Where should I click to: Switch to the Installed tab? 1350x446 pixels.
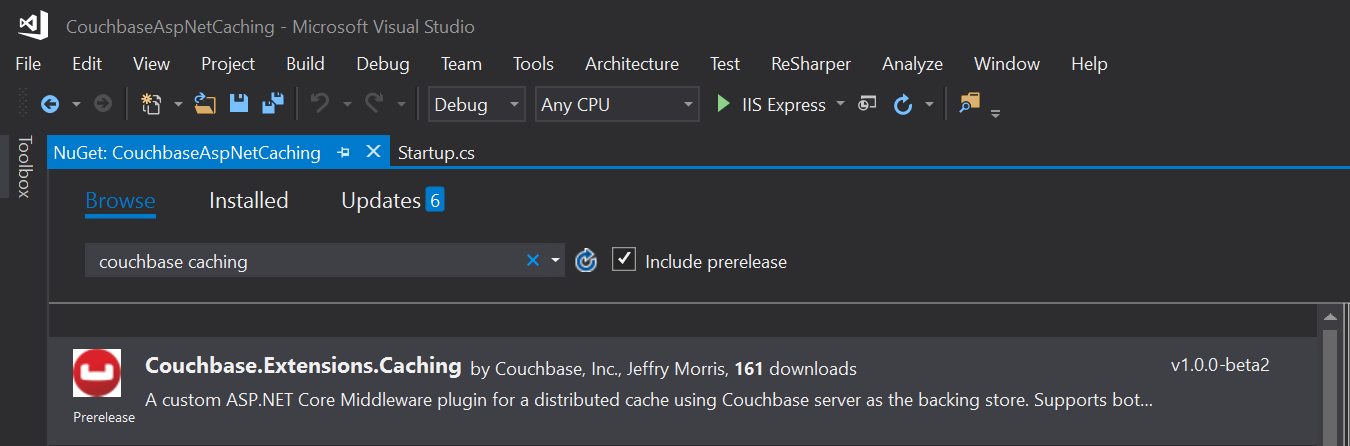[x=248, y=200]
